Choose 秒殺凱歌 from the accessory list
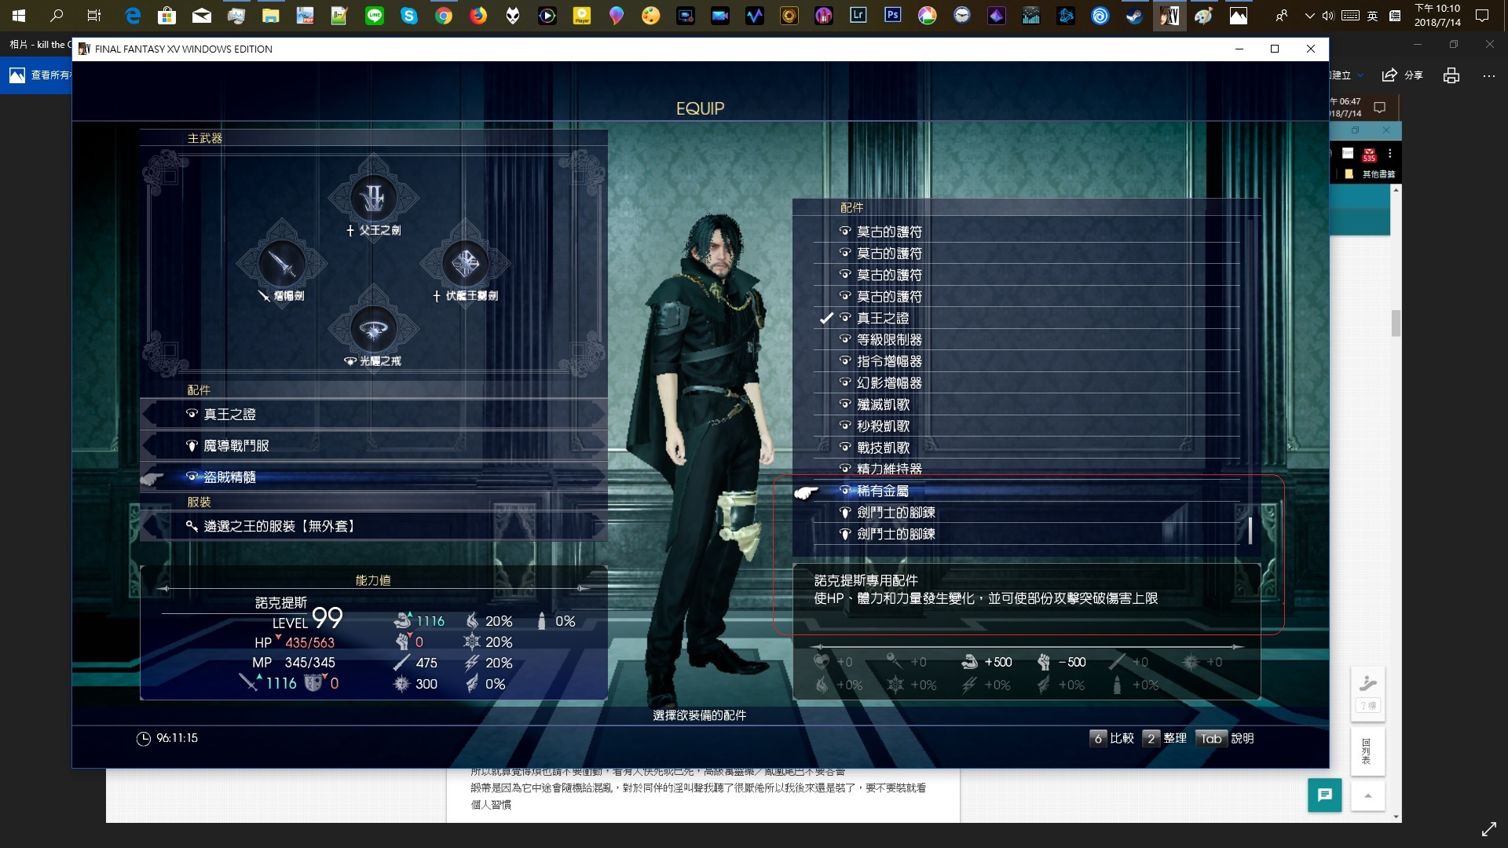 click(1028, 426)
